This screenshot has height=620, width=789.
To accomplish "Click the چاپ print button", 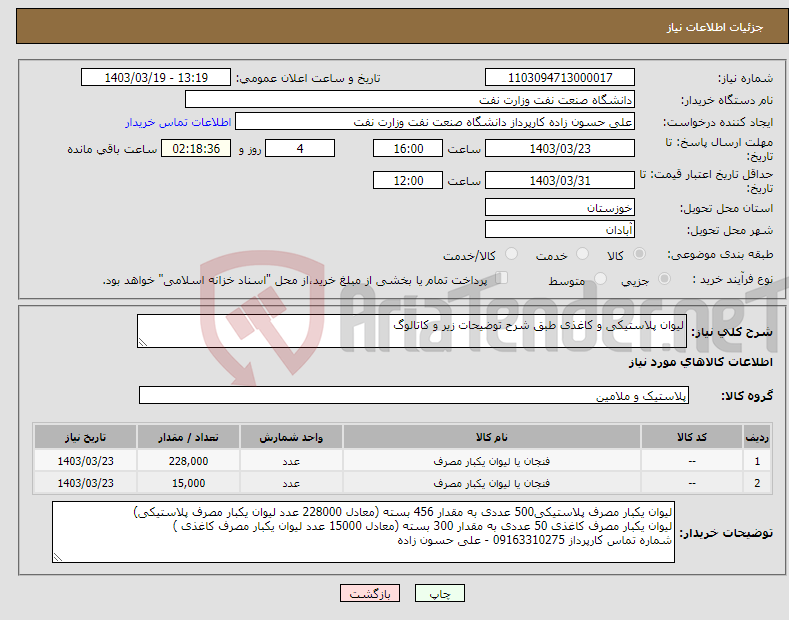I will pos(440,594).
